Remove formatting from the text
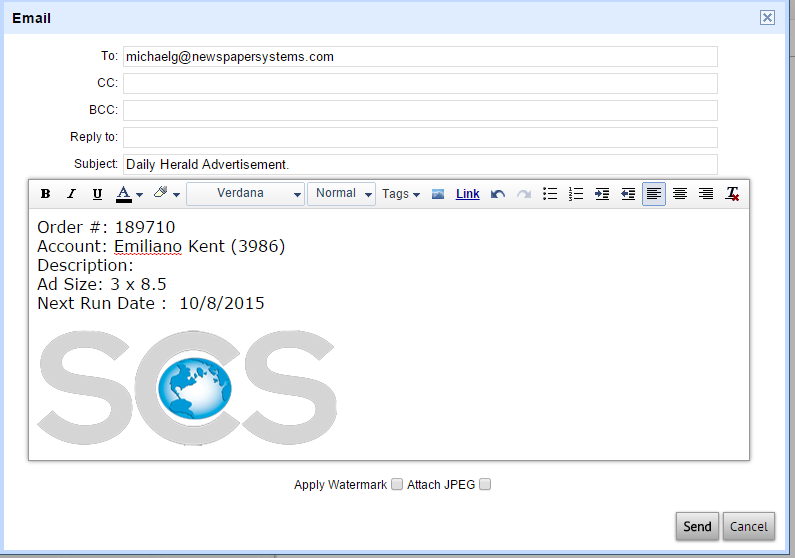The height and width of the screenshot is (558, 795). point(732,194)
